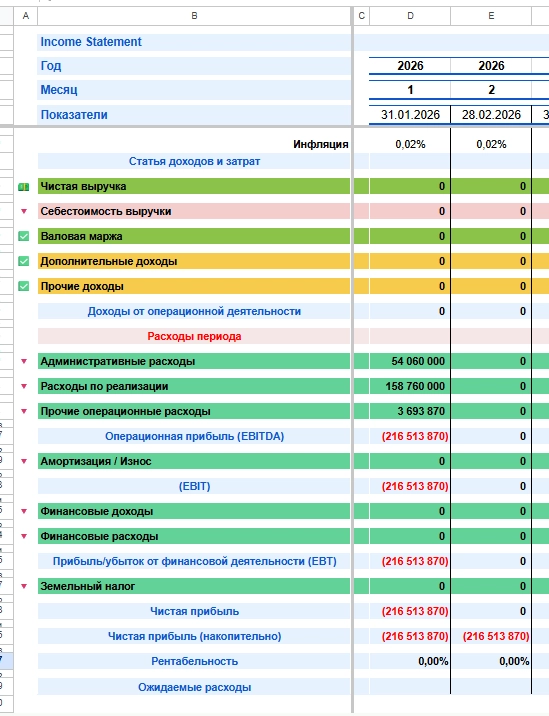
Task: Expand the Административные расходы triangle
Action: click(x=24, y=361)
